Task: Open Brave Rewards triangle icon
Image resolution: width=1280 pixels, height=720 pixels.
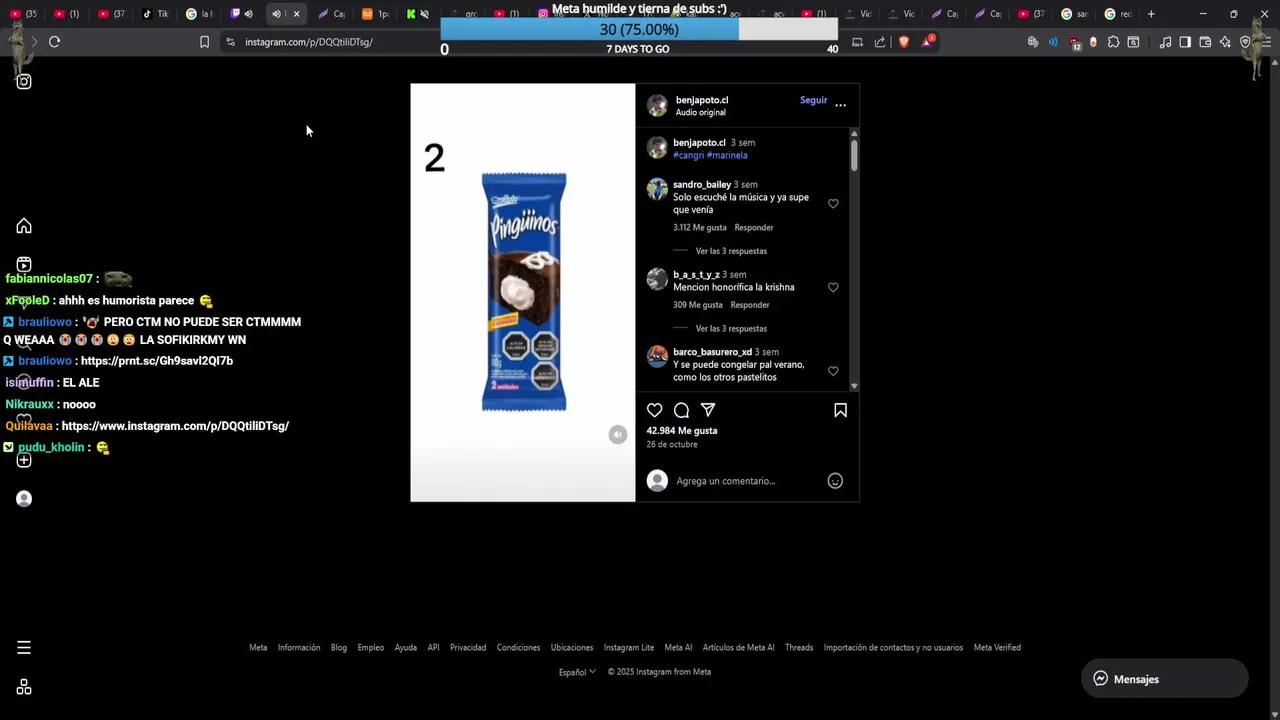Action: point(928,42)
